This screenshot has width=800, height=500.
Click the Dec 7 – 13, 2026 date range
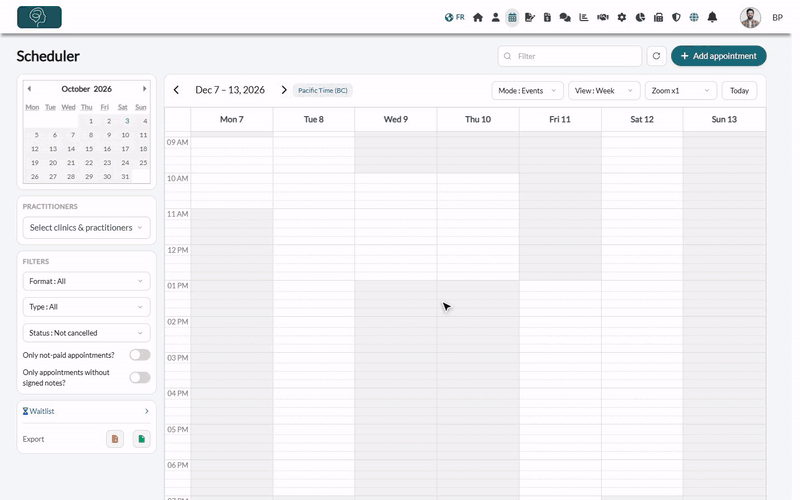230,90
